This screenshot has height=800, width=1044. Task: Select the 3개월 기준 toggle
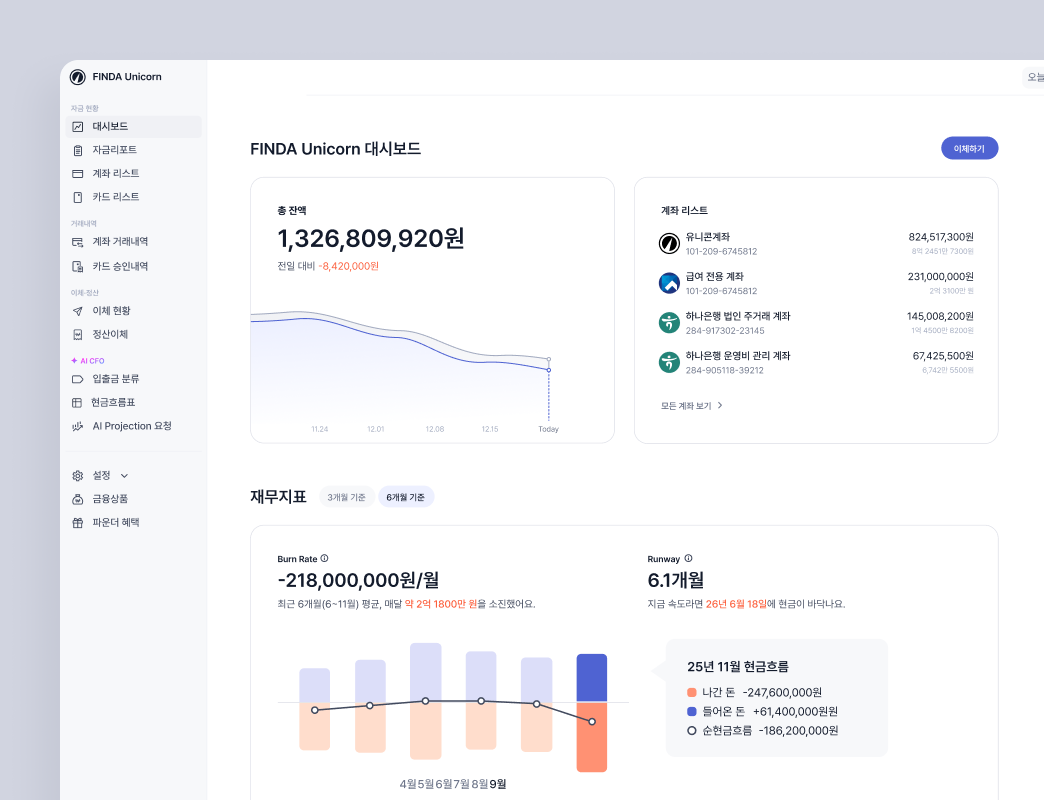[x=346, y=497]
